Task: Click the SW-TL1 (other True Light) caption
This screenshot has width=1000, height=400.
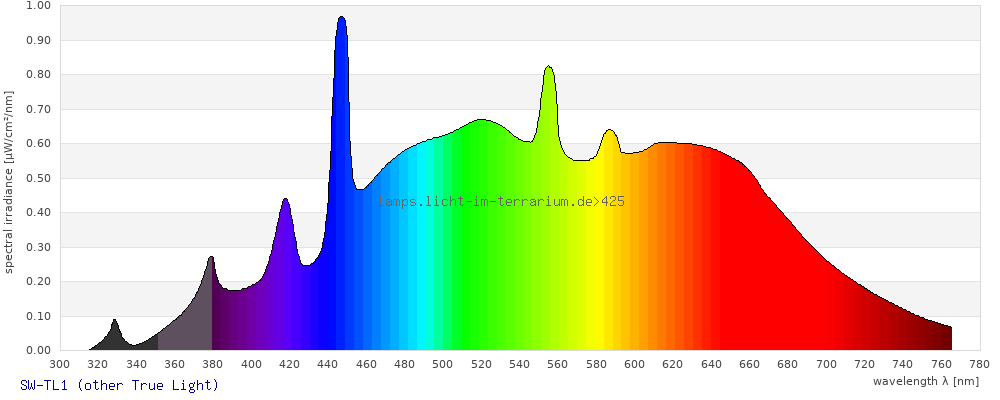Action: click(x=119, y=385)
